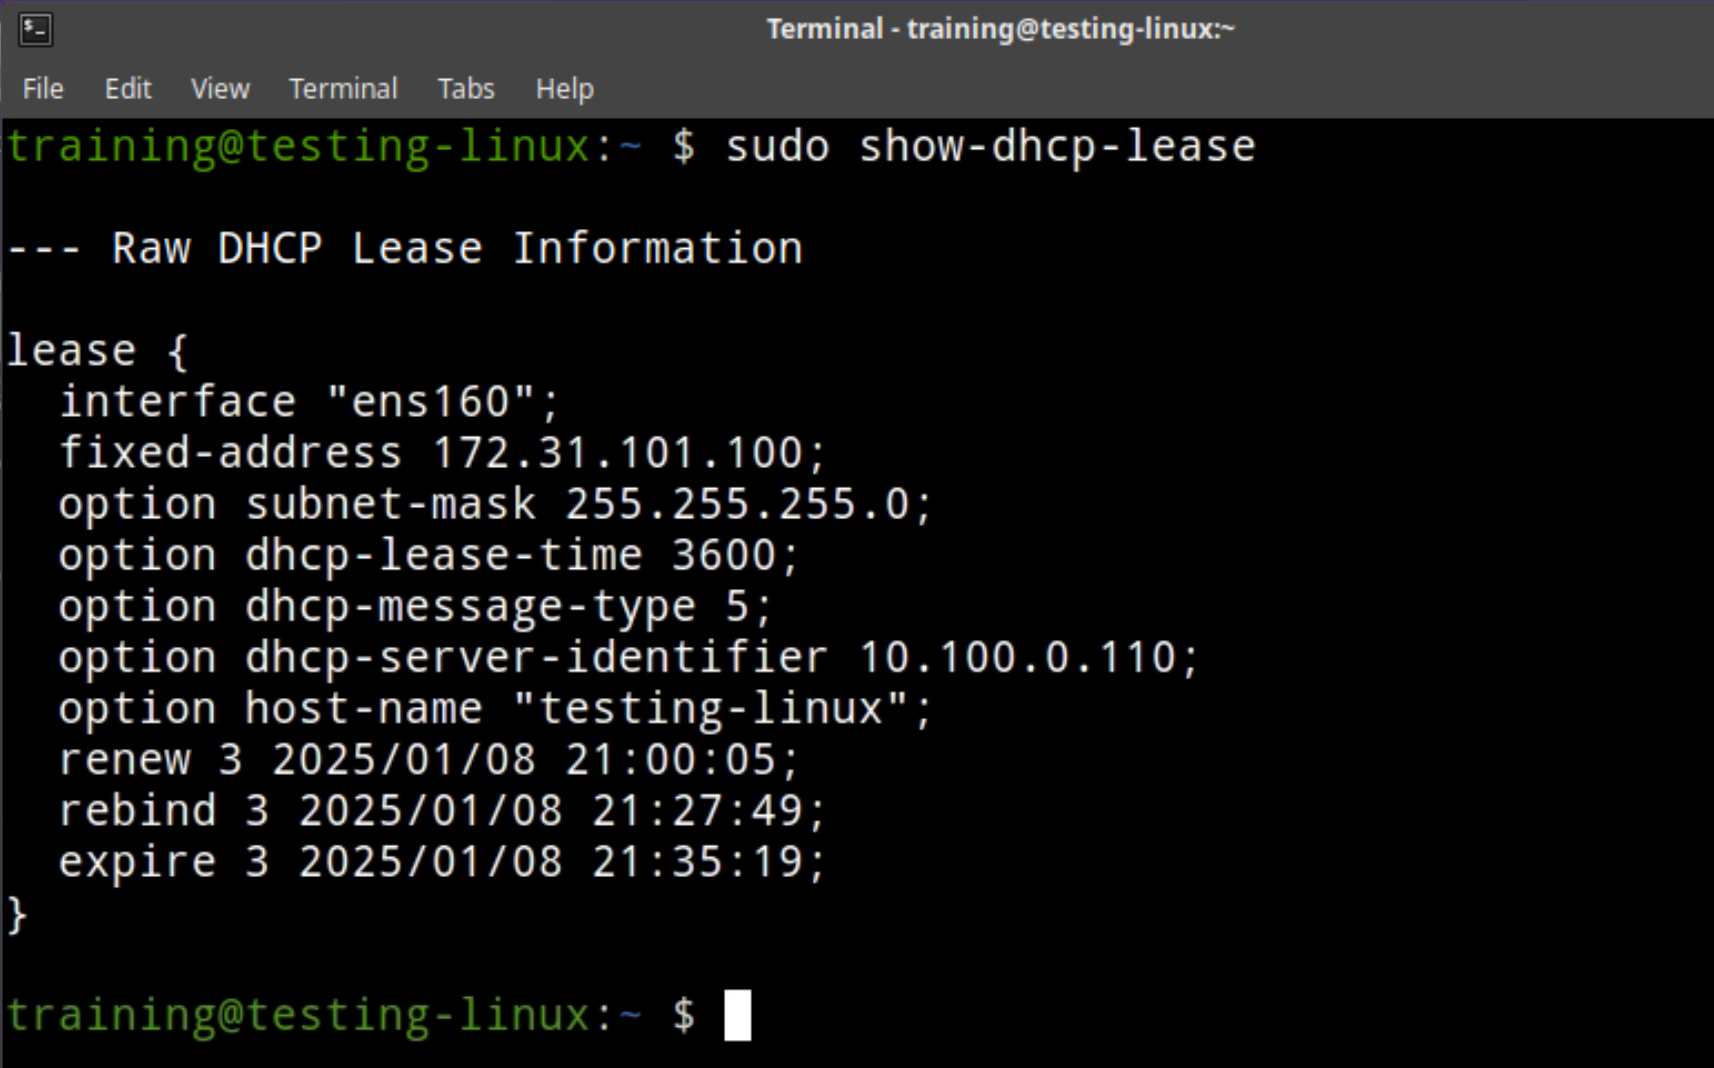Open the Terminal menu
1714x1068 pixels.
[x=343, y=89]
